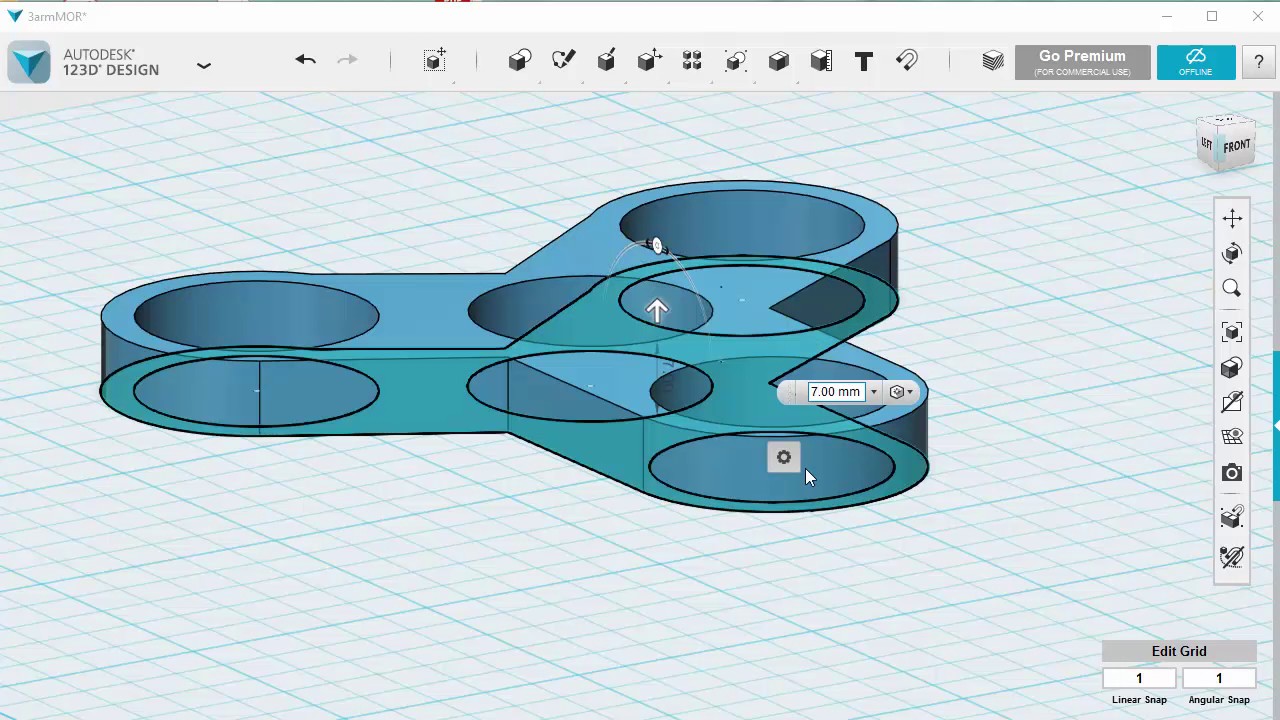
Task: Click the Linear Snap value field
Action: (1139, 679)
